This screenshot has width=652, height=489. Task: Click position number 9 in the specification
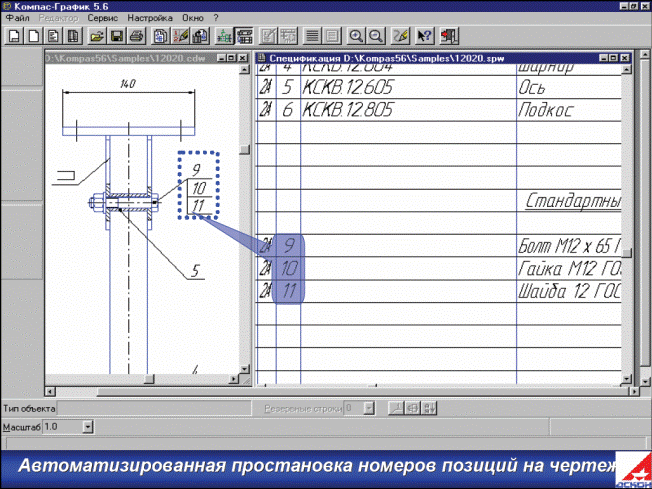point(289,246)
